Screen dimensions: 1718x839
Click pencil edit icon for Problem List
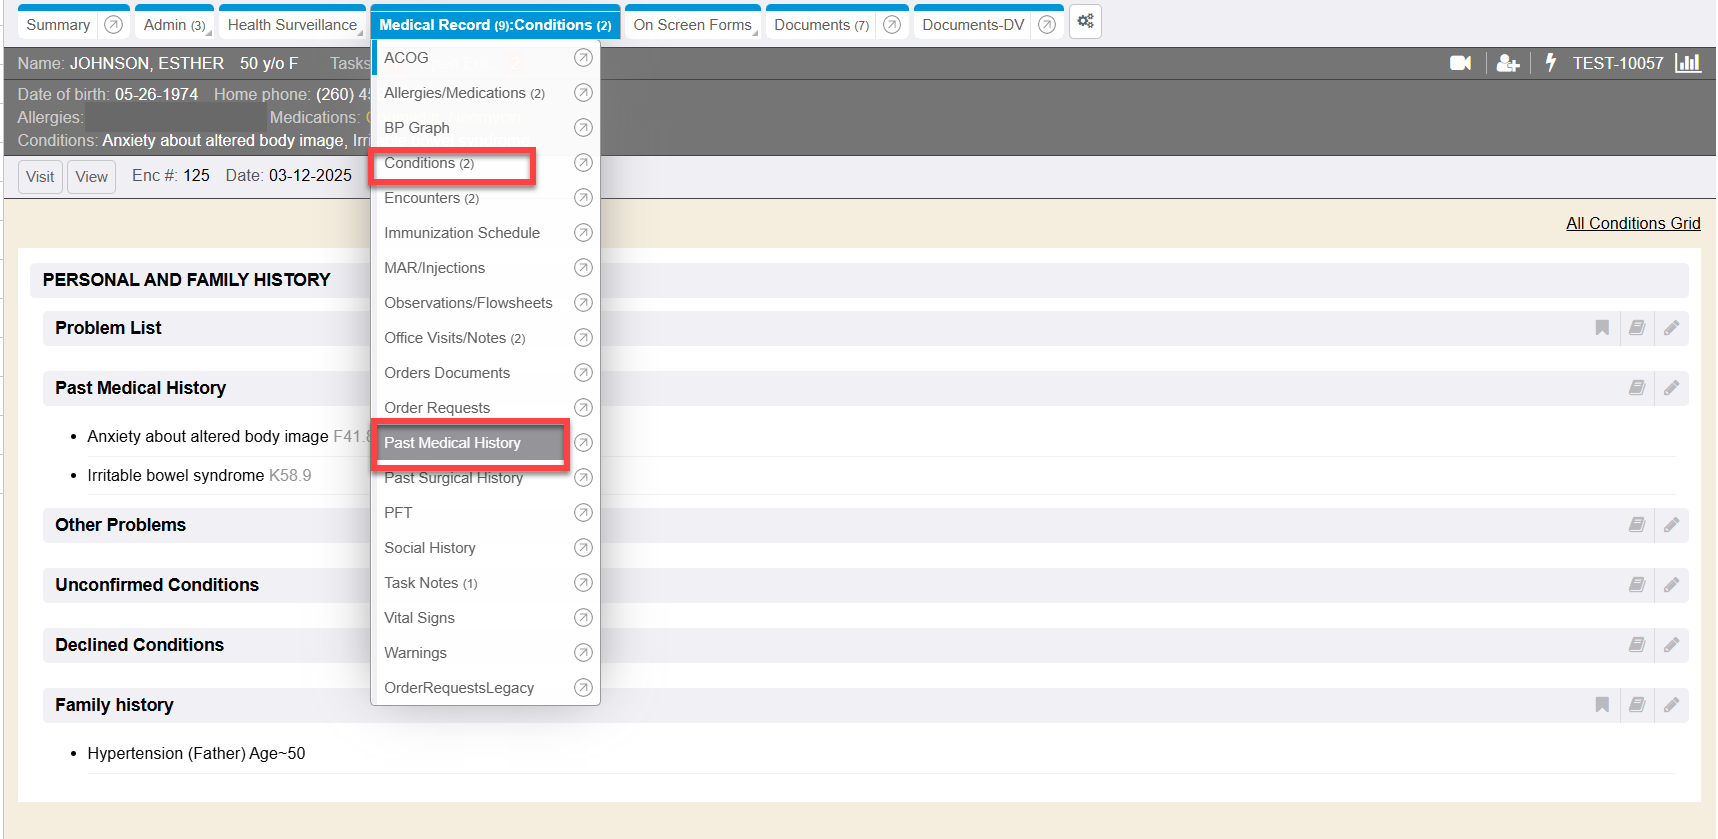coord(1671,328)
